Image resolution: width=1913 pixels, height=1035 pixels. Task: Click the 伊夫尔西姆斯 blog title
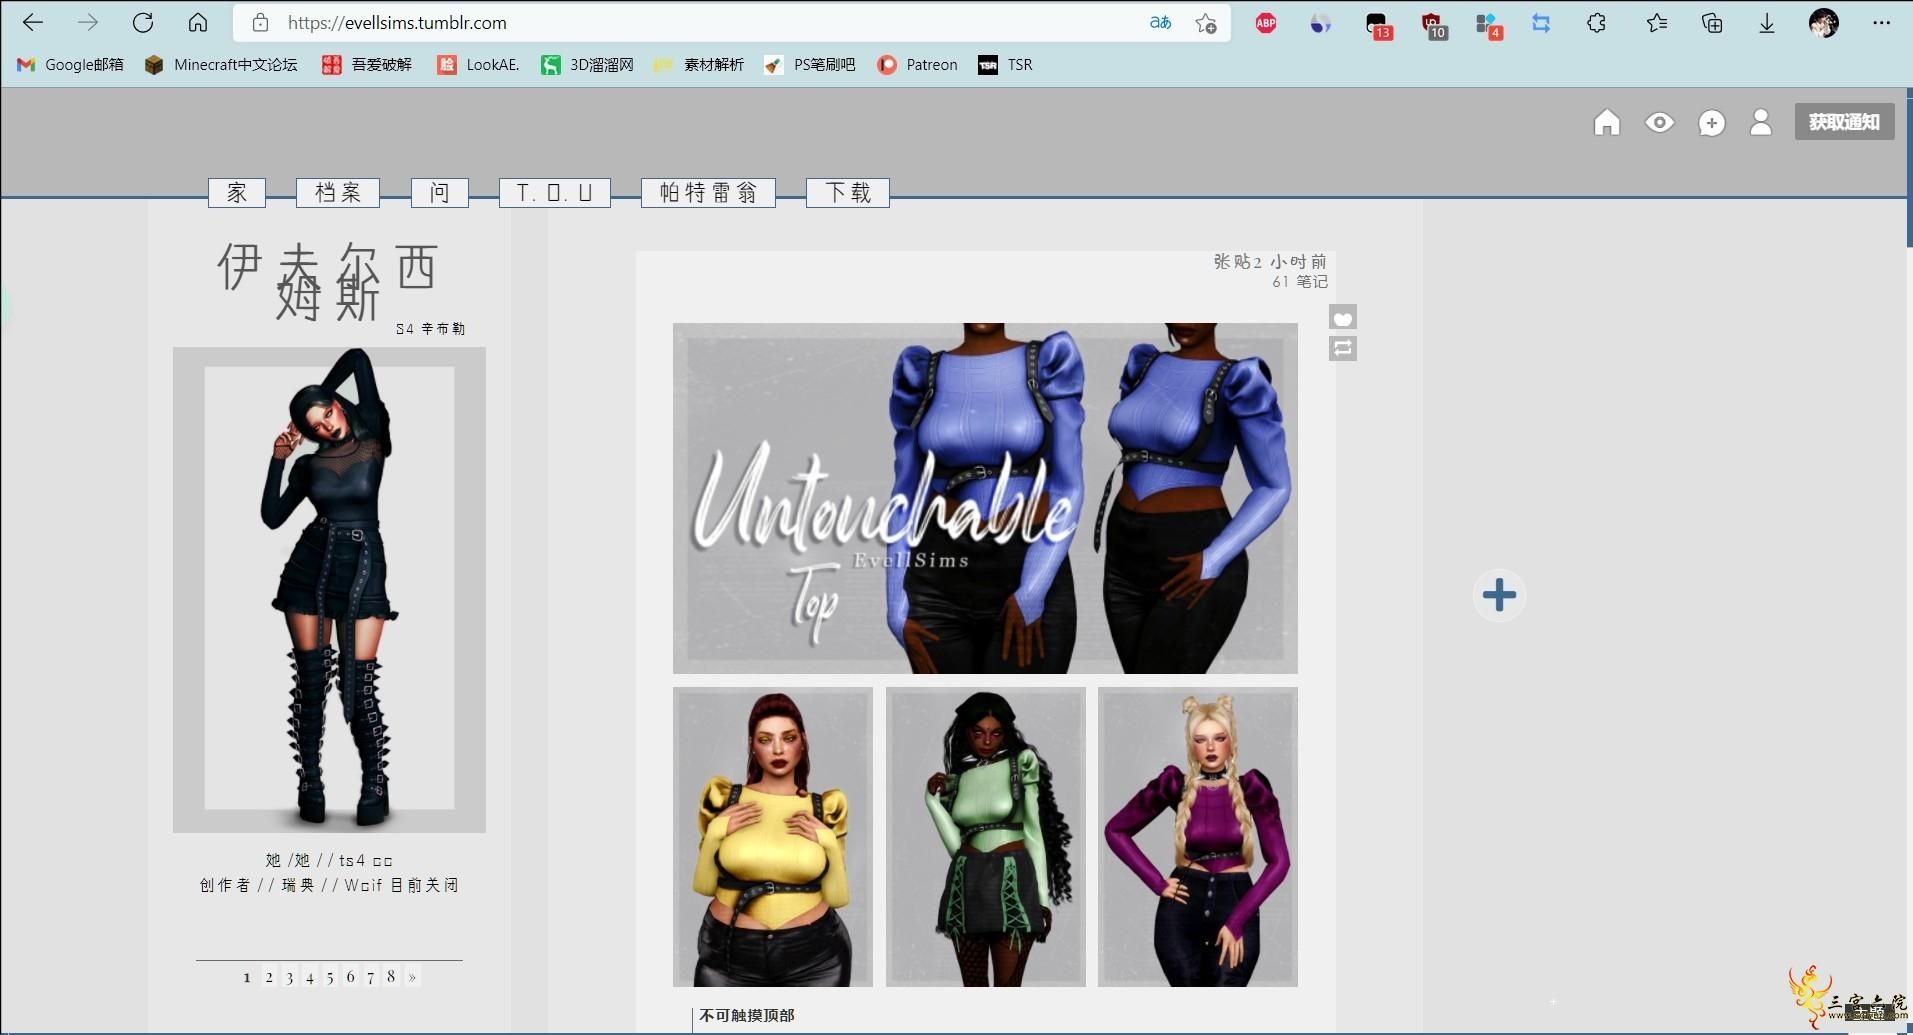click(328, 282)
